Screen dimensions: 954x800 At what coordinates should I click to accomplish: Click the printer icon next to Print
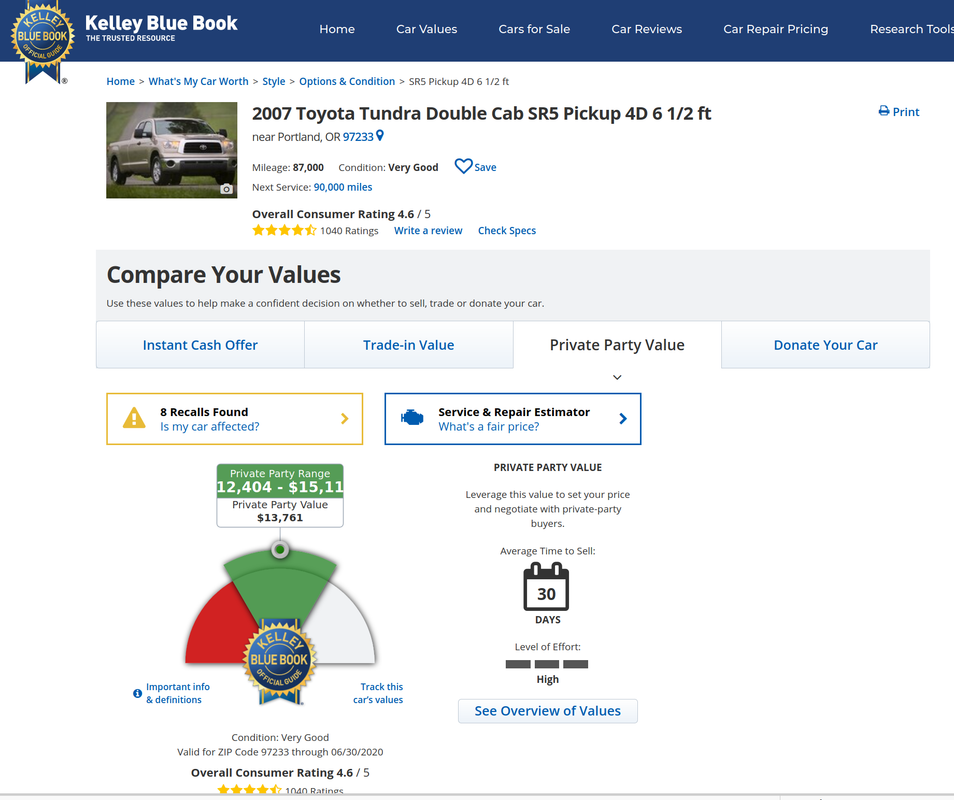883,111
